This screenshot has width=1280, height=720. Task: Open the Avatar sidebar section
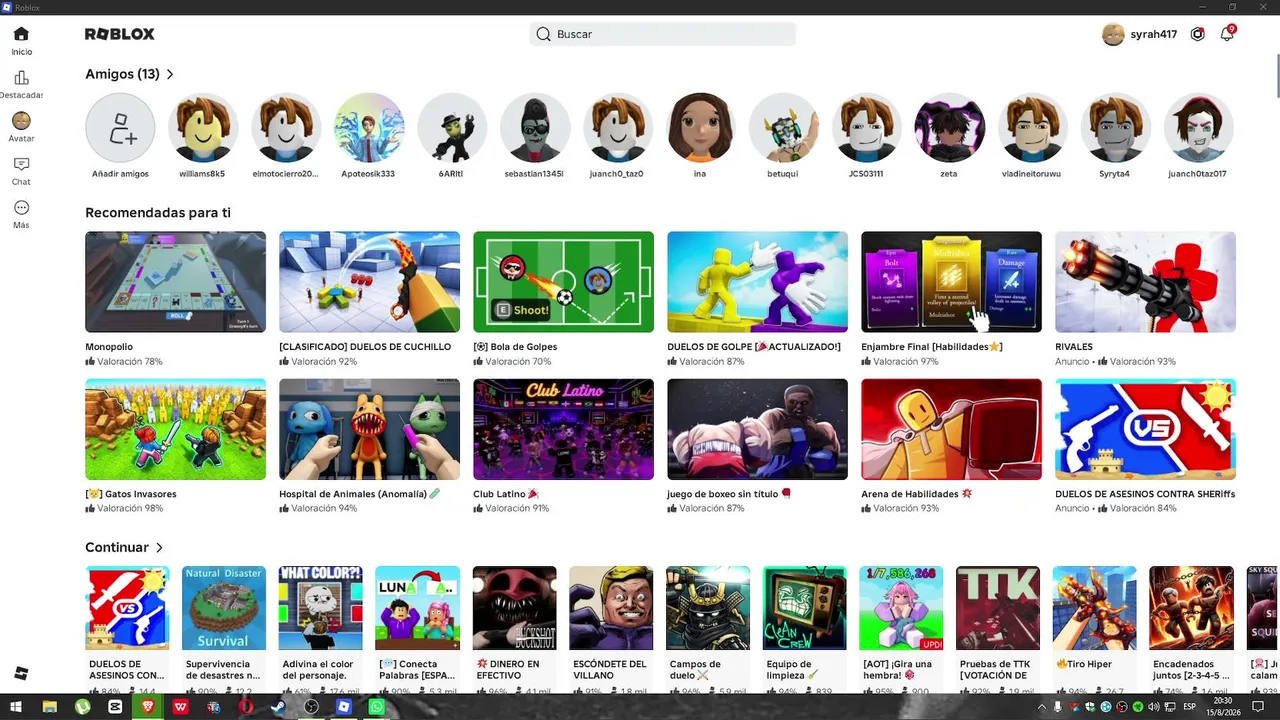pos(21,127)
